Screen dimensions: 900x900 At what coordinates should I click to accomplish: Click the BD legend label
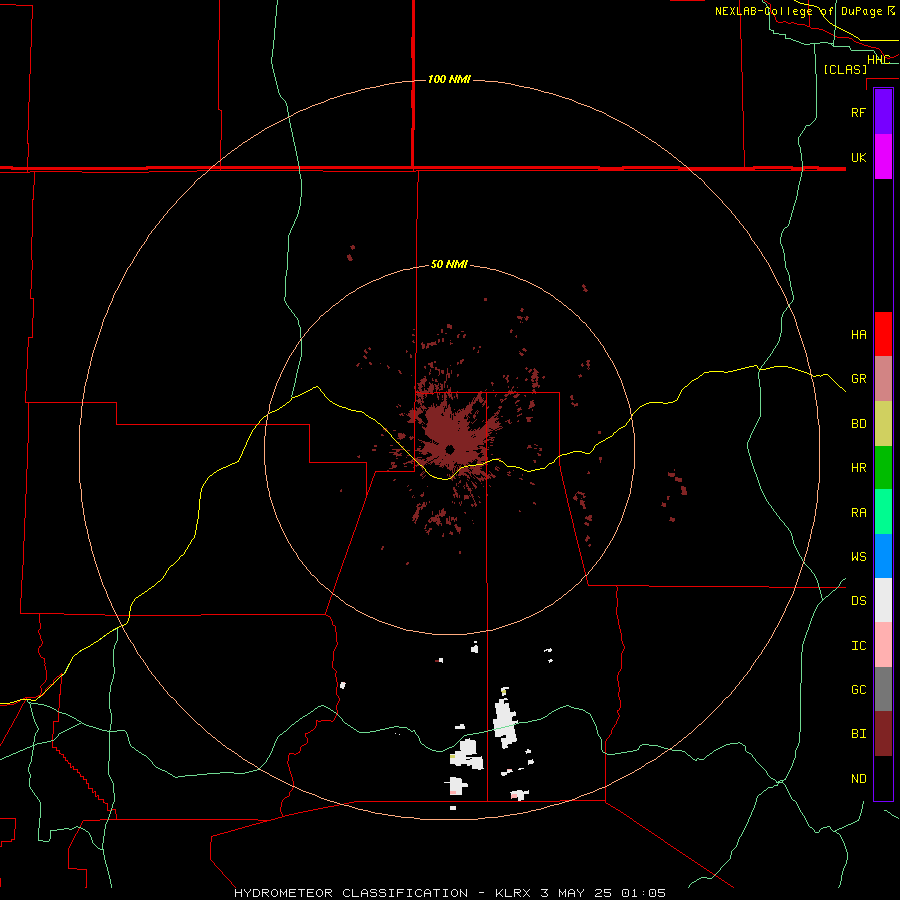point(858,424)
